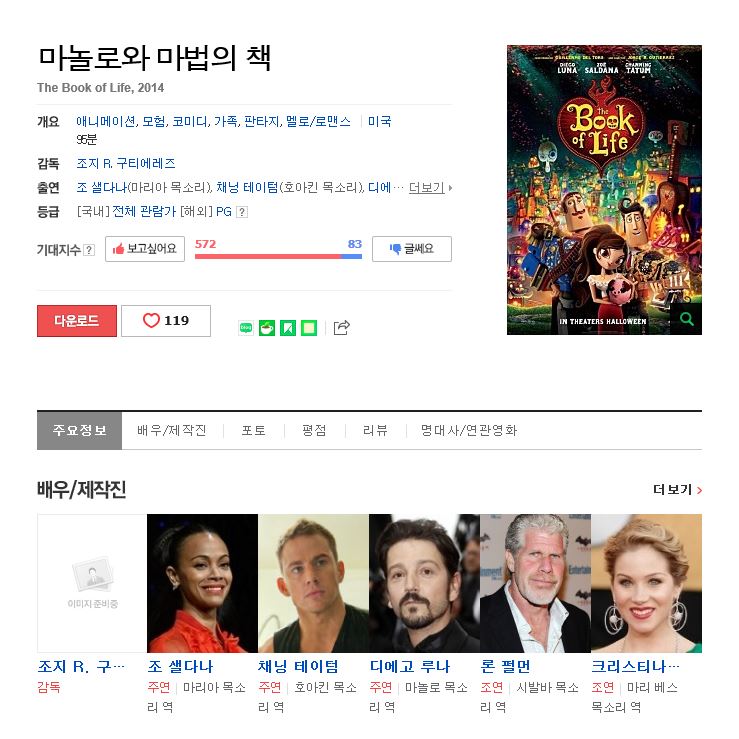
Task: Click the red 다운로드 button
Action: (x=77, y=321)
